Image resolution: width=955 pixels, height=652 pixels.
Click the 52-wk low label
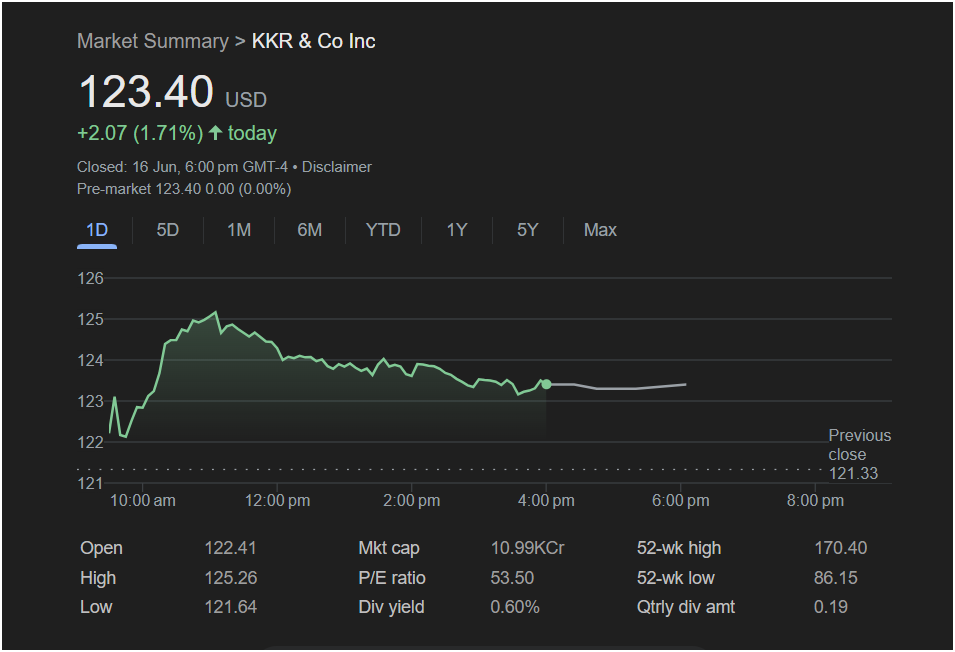[x=675, y=578]
